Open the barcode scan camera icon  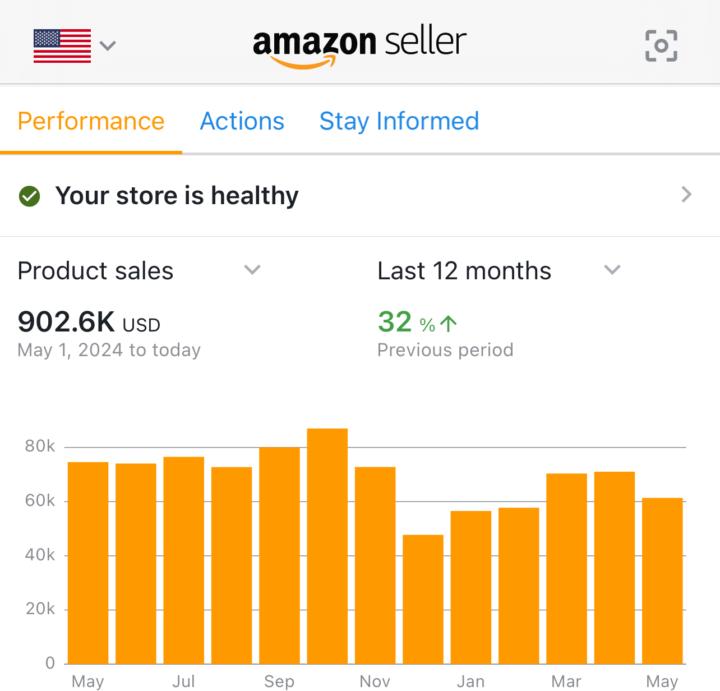(x=661, y=45)
